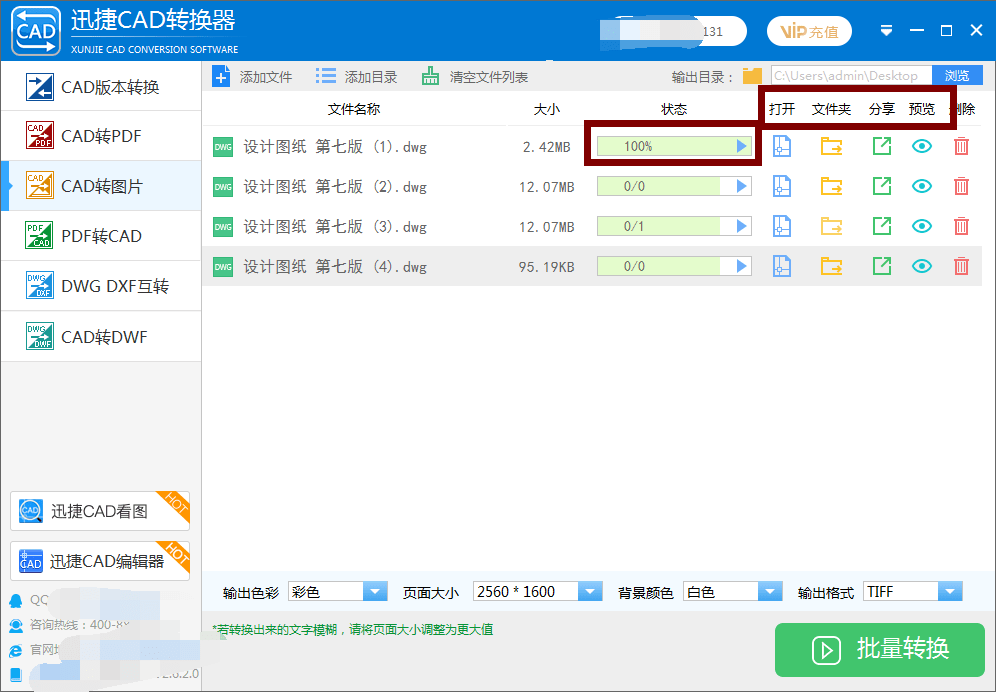Screen dimensions: 996x692
Task: Select the file name 设计图纸 第七版 (2).dwg
Action: coord(335,187)
